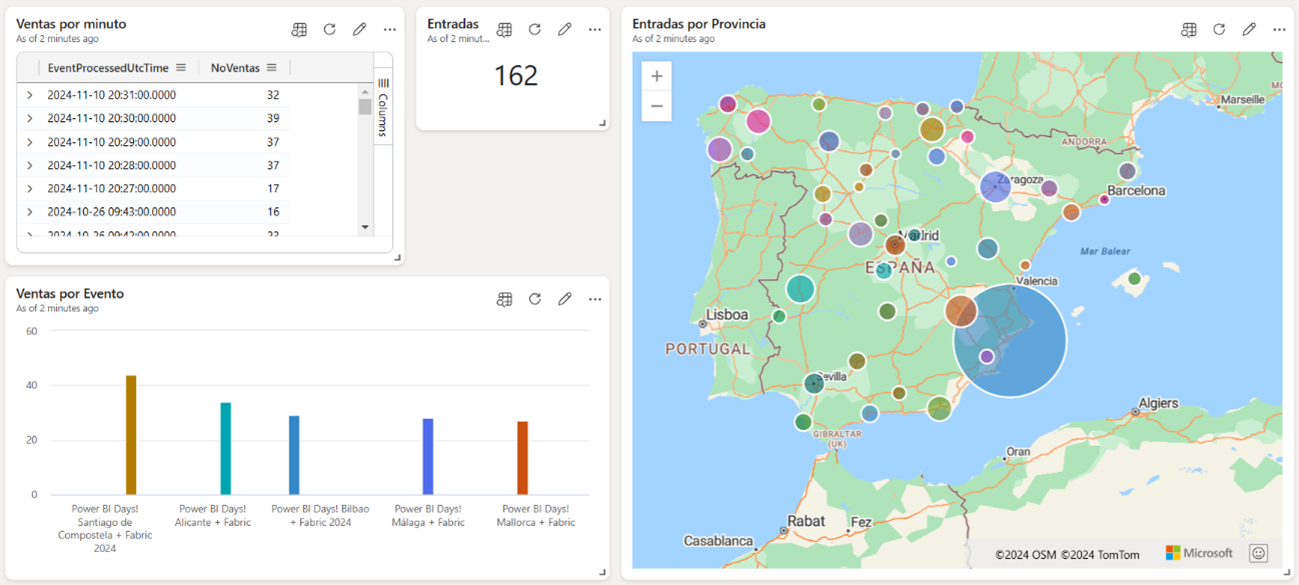Open NoVentas column menu
1299x585 pixels.
(271, 68)
